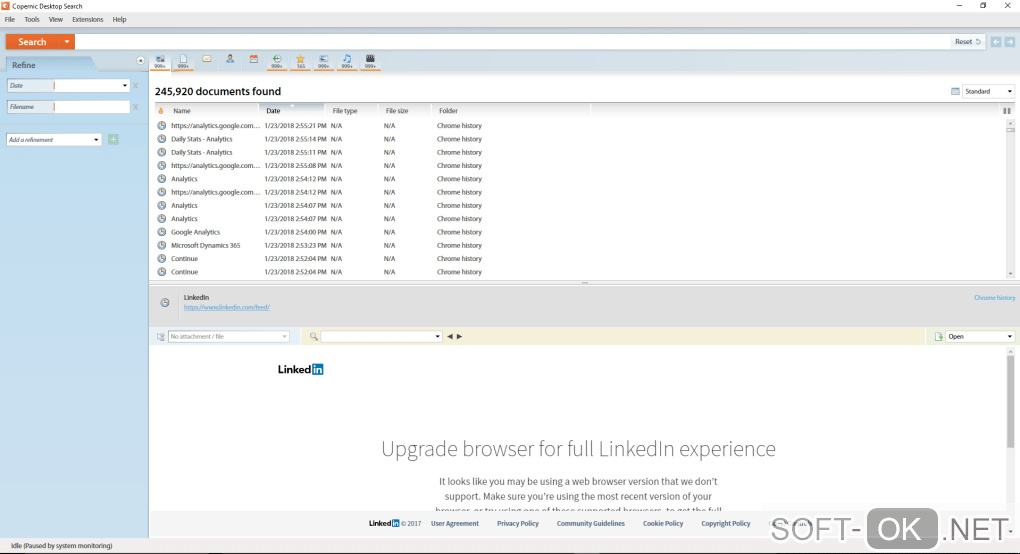The width and height of the screenshot is (1020, 554).
Task: Sort results by File type column
Action: click(351, 111)
